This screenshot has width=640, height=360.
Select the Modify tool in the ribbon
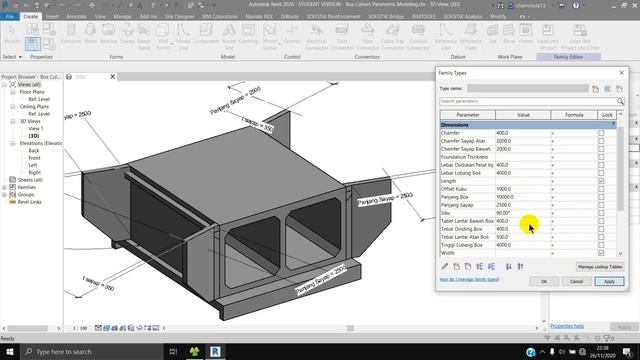11,34
